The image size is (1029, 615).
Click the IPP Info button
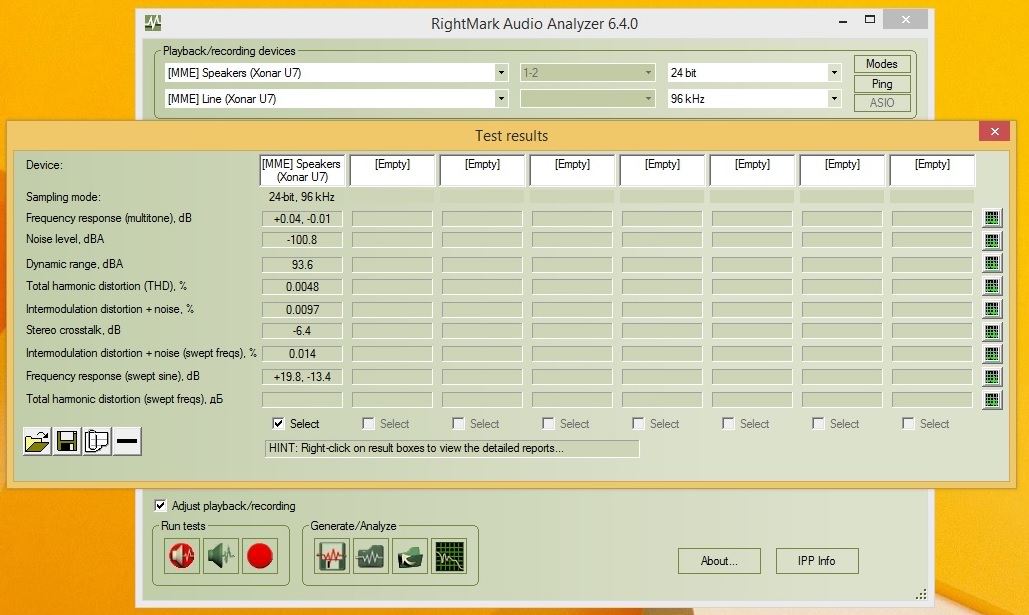(817, 561)
